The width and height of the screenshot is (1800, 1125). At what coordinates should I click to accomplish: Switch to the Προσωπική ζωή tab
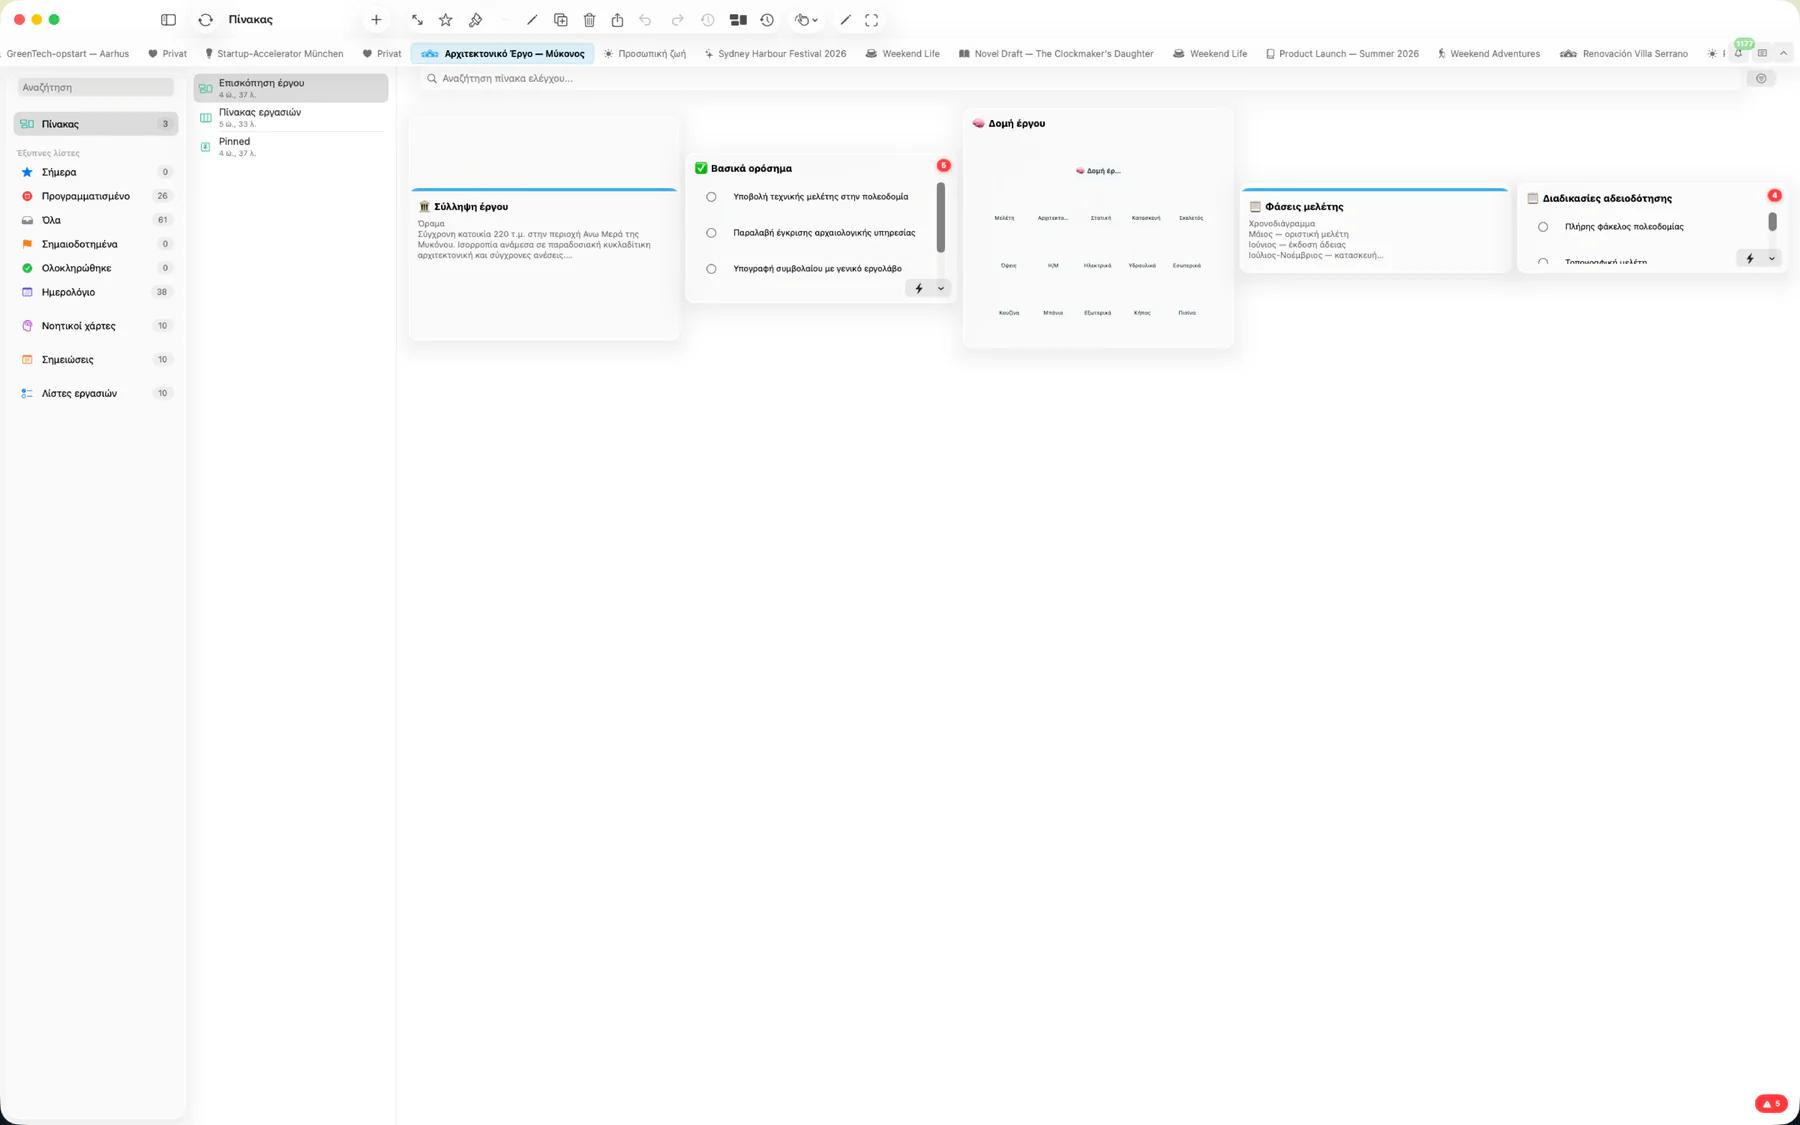coord(645,54)
